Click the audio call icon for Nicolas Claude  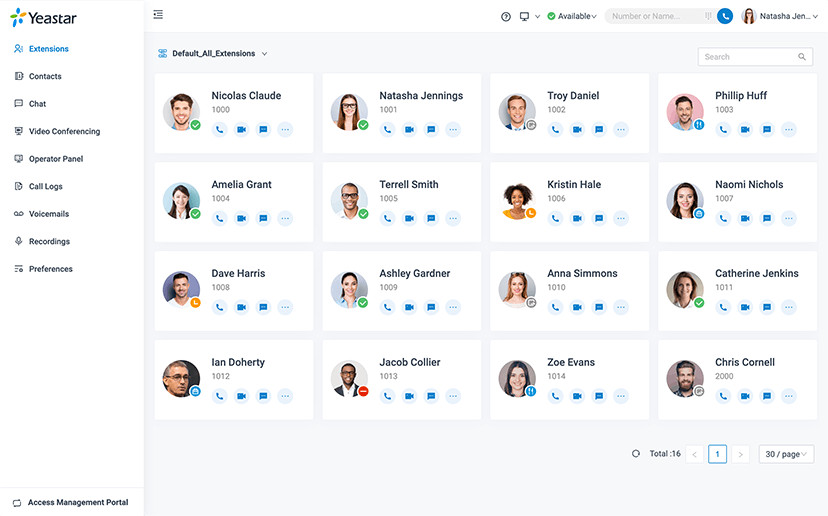219,129
